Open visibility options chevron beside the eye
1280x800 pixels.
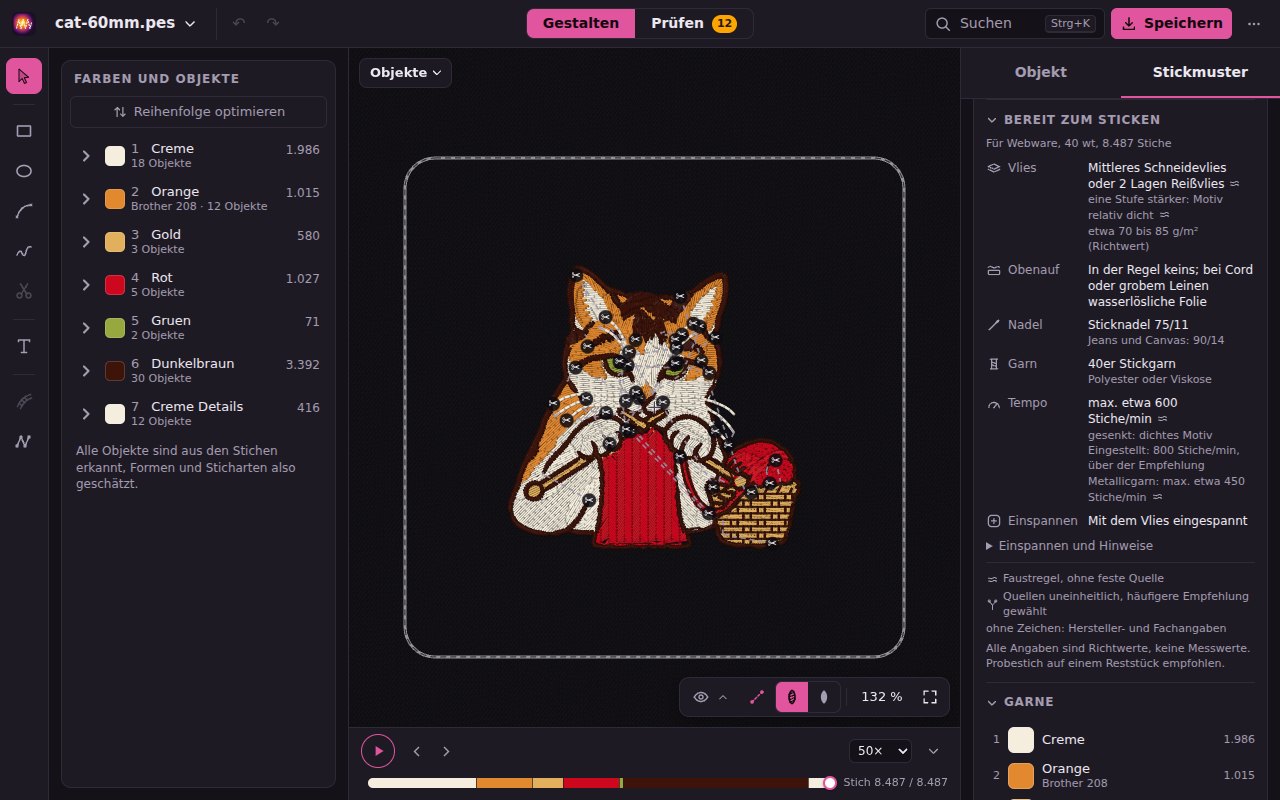[723, 697]
